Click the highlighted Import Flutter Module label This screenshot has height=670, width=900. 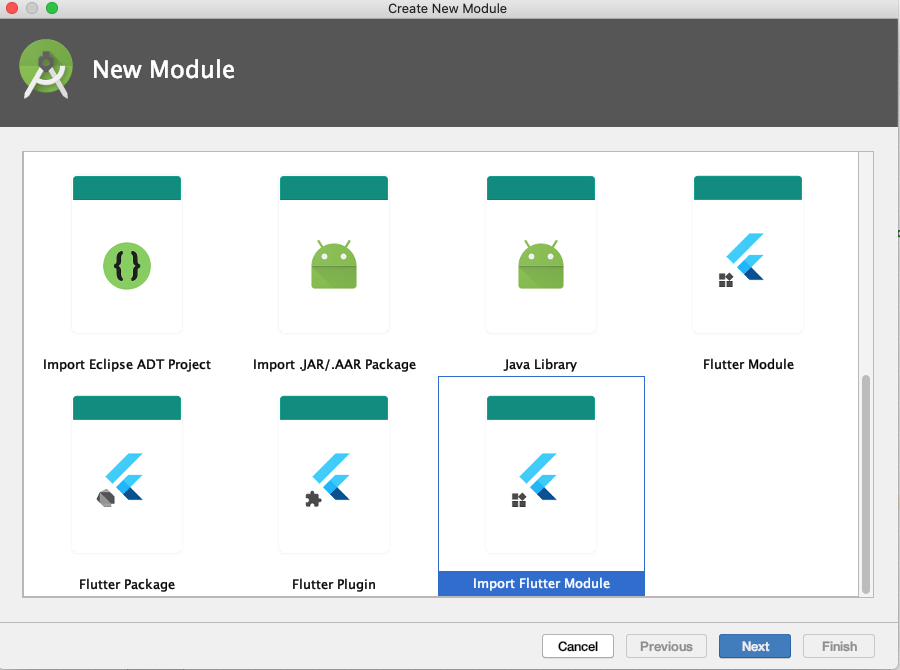541,583
